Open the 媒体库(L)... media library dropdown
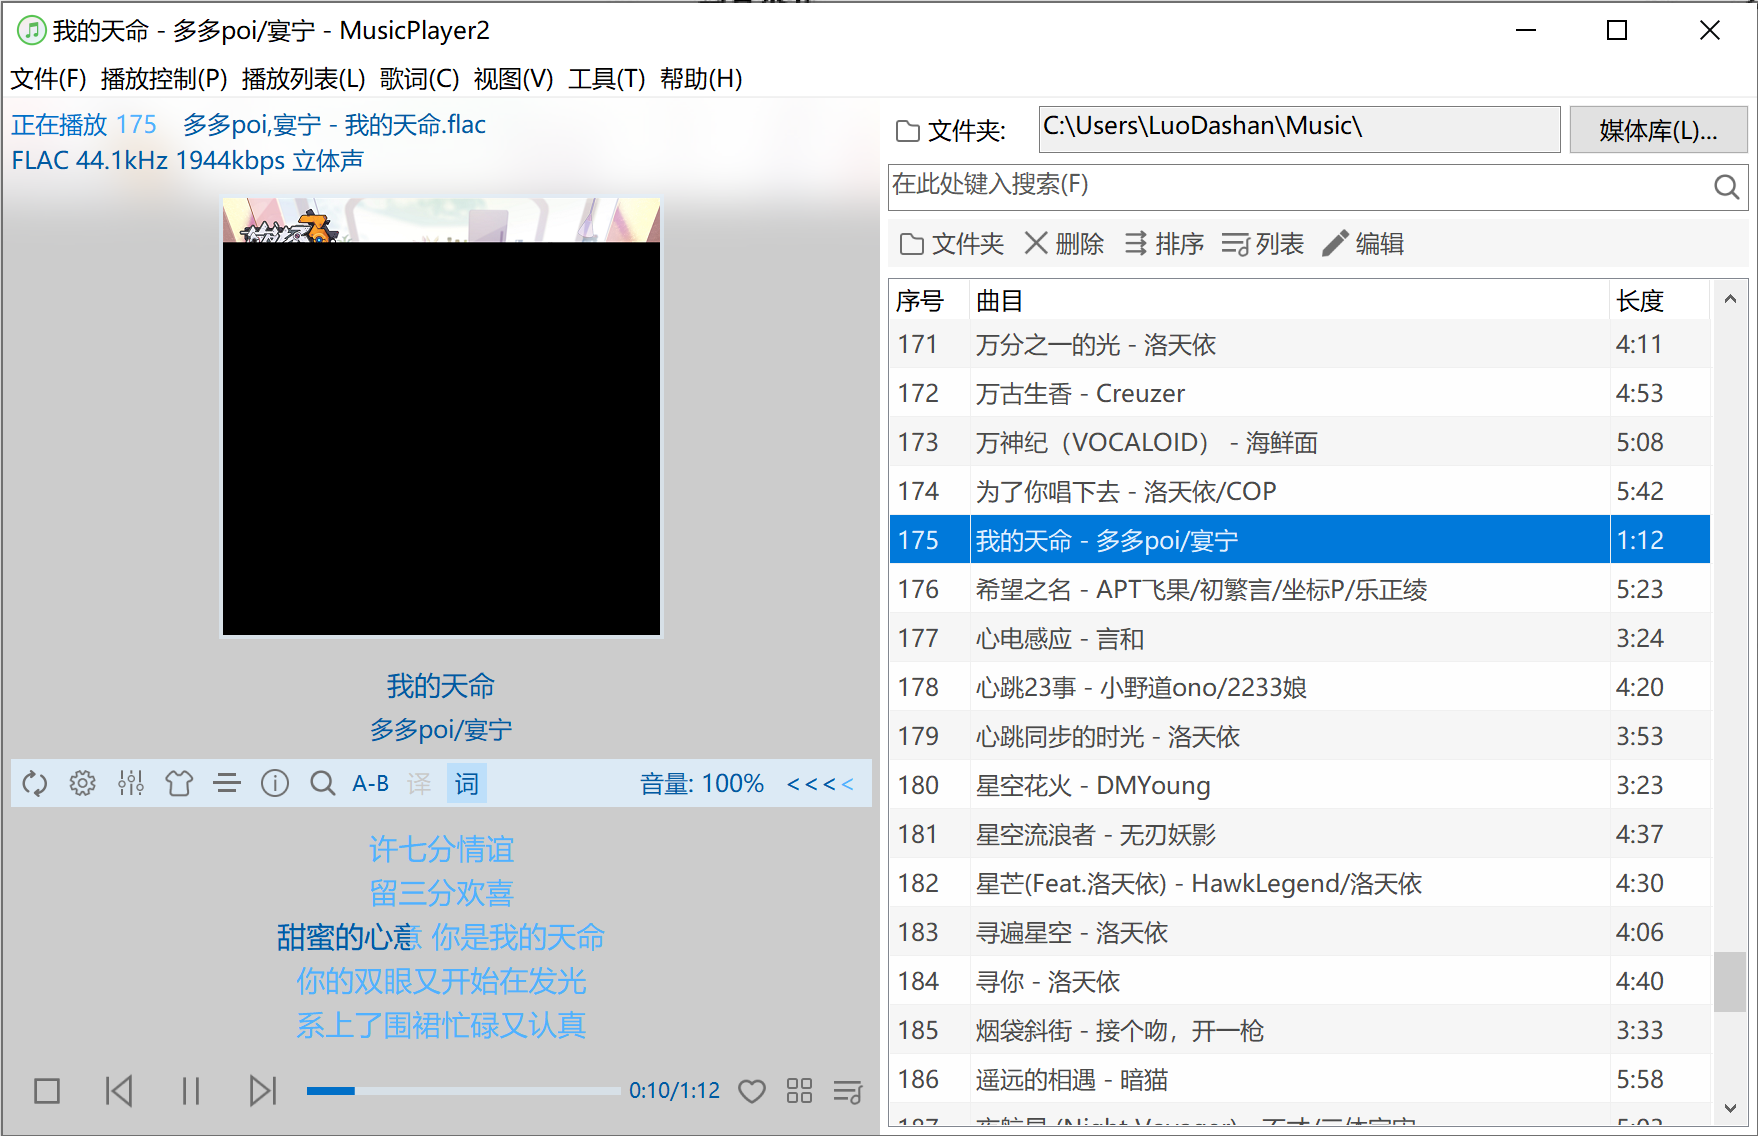 tap(1658, 128)
